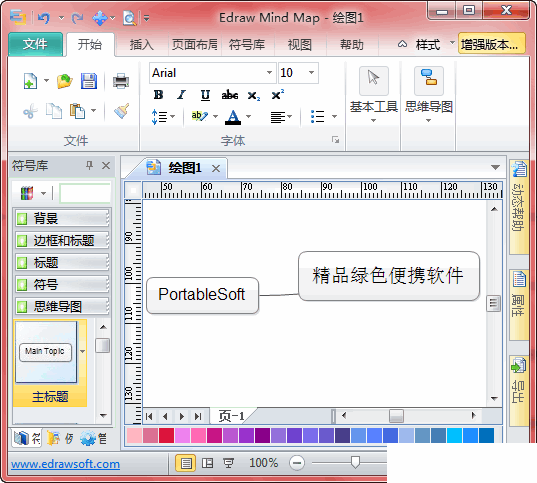Open the 基本工具 basic tools group

point(374,94)
